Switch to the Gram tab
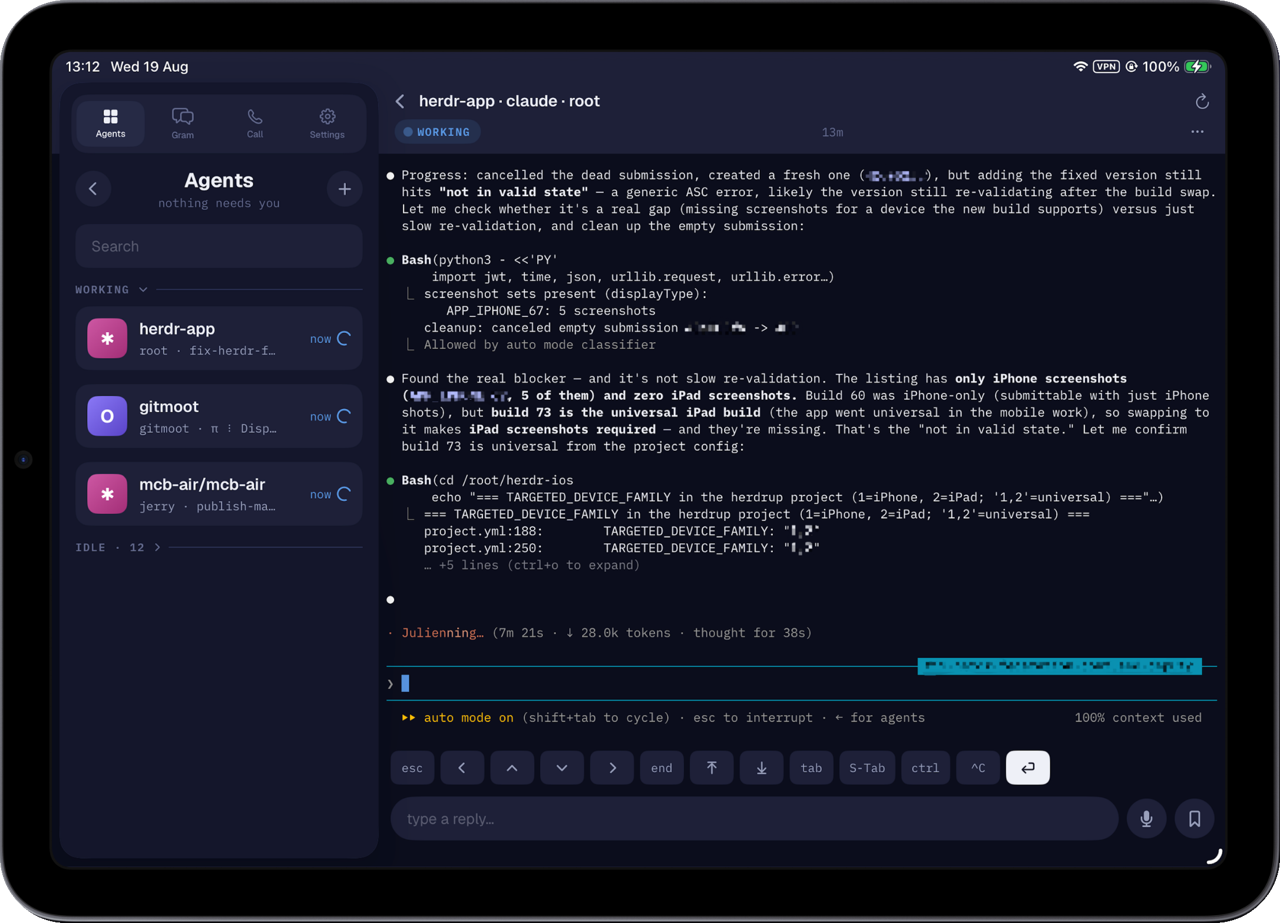Viewport: 1280px width, 923px height. pos(182,123)
